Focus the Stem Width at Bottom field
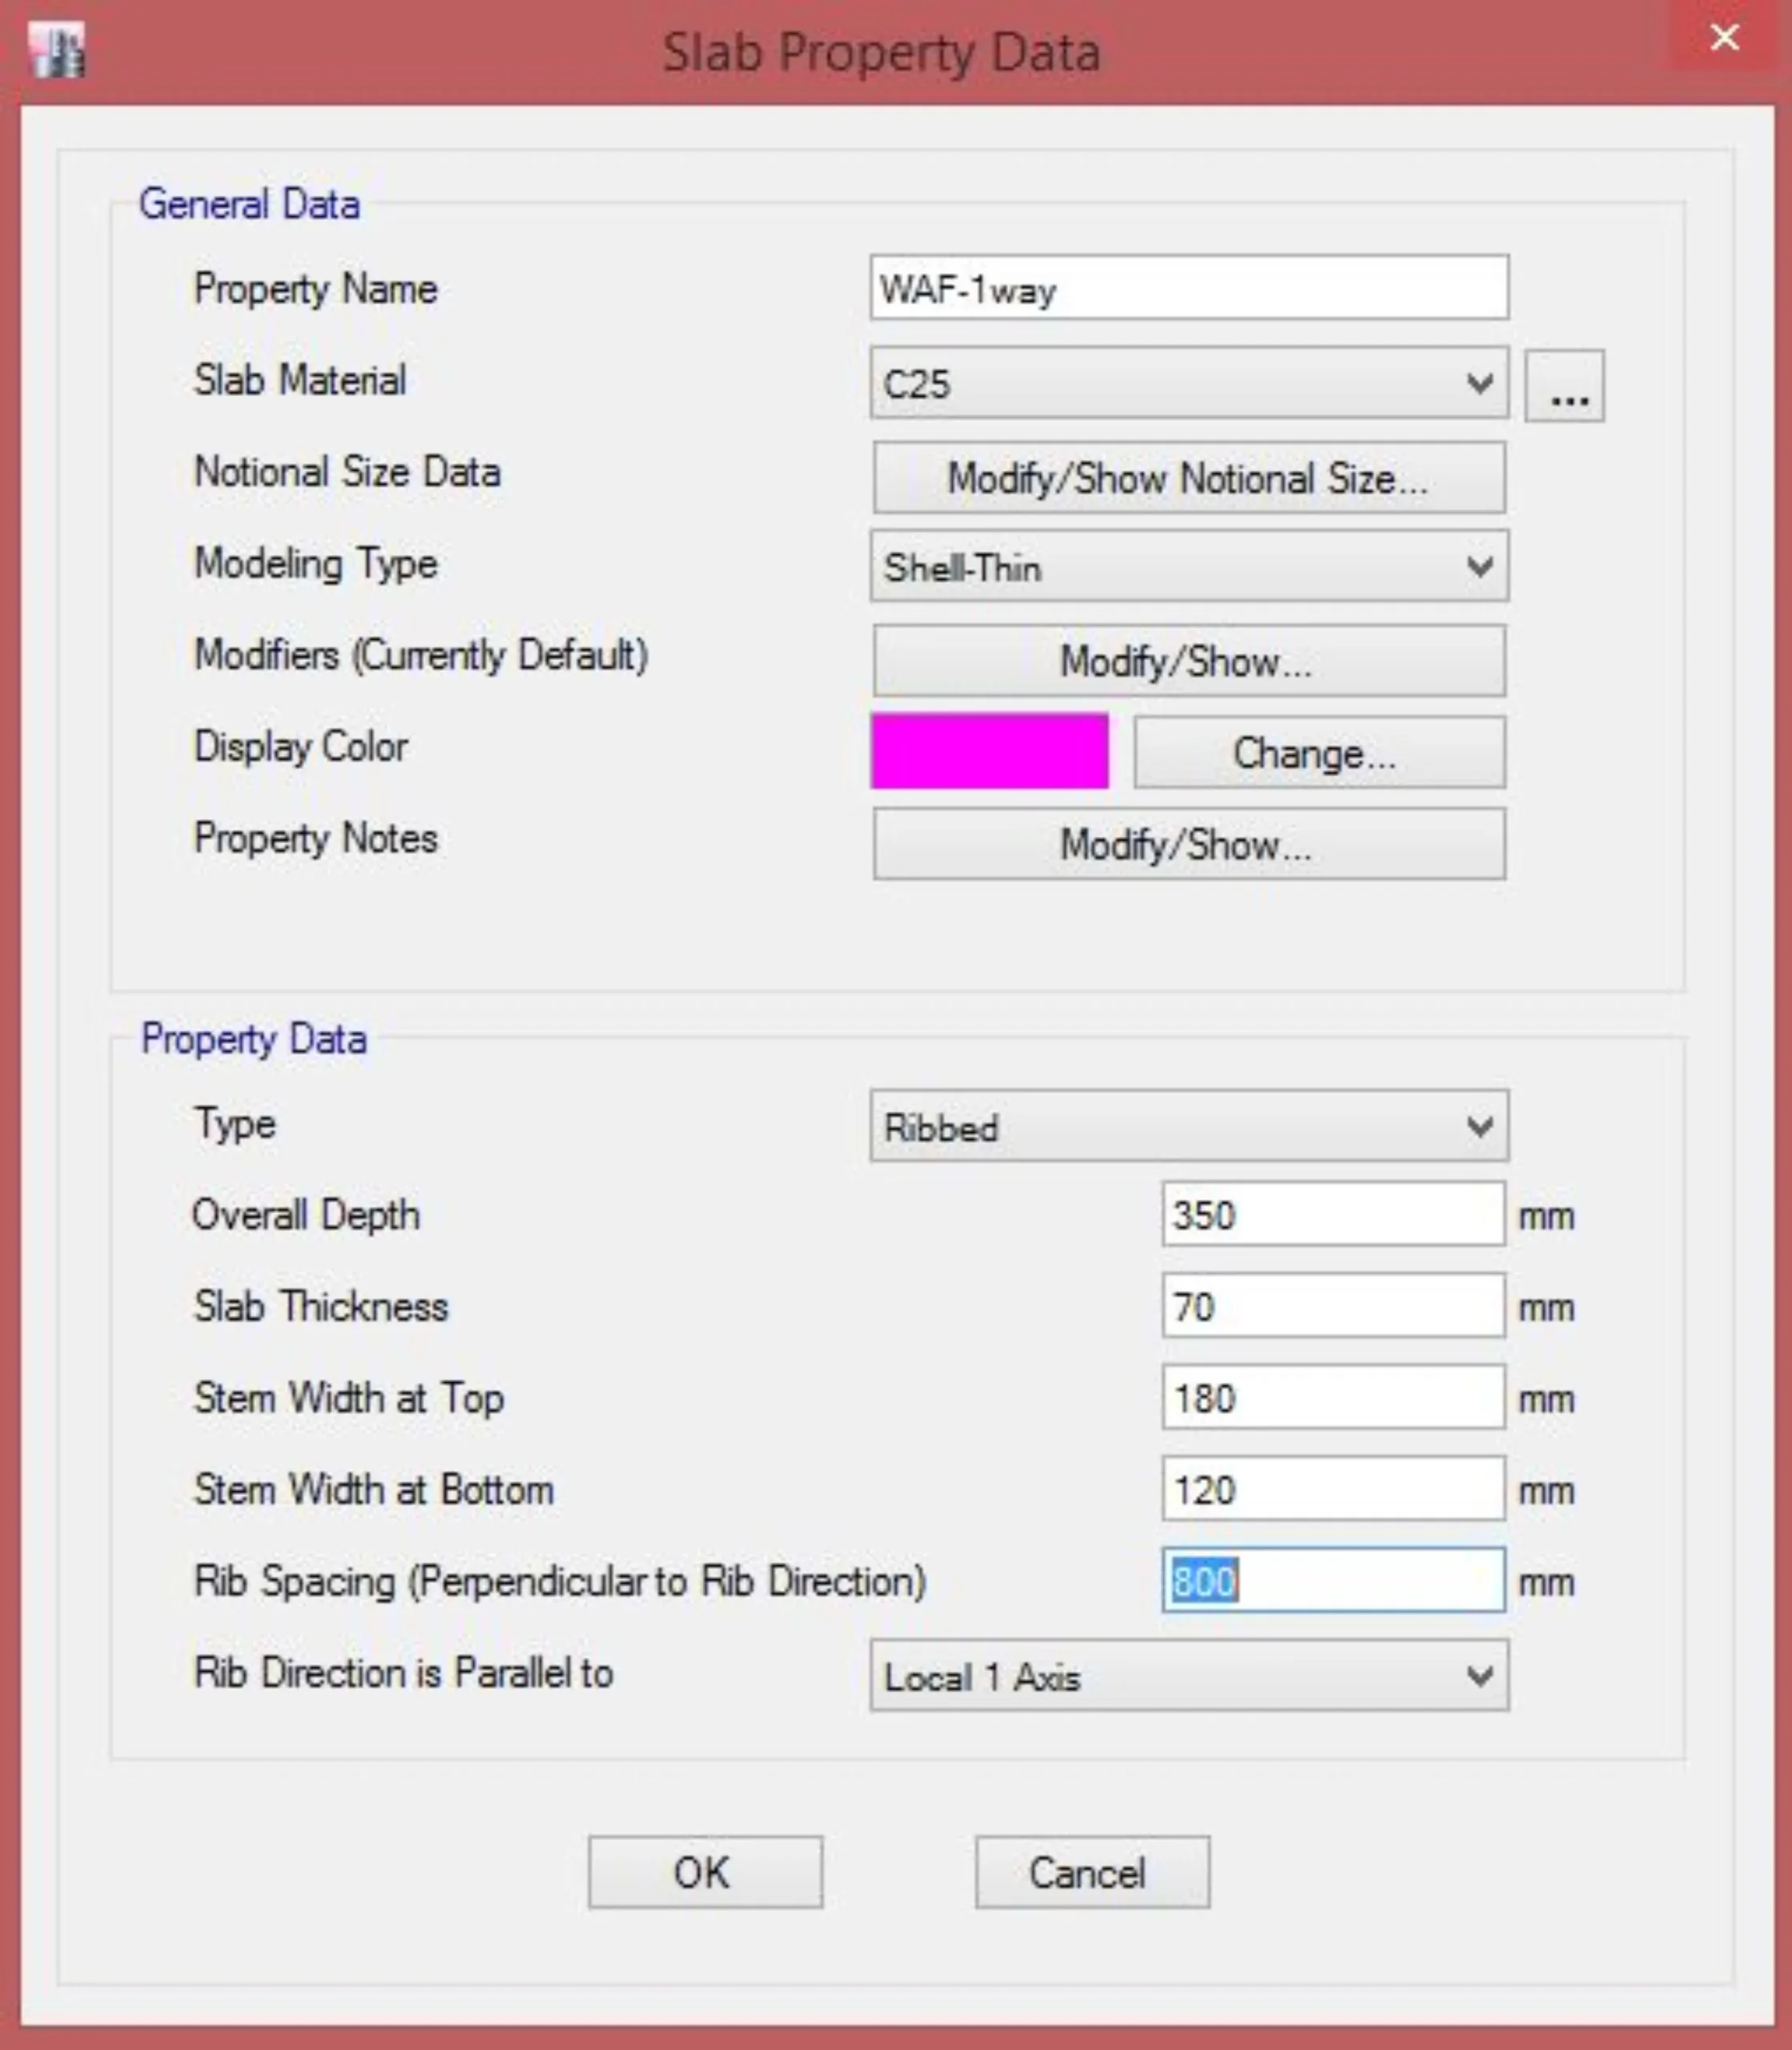Screen dimensions: 1792x2050 coord(1332,1490)
